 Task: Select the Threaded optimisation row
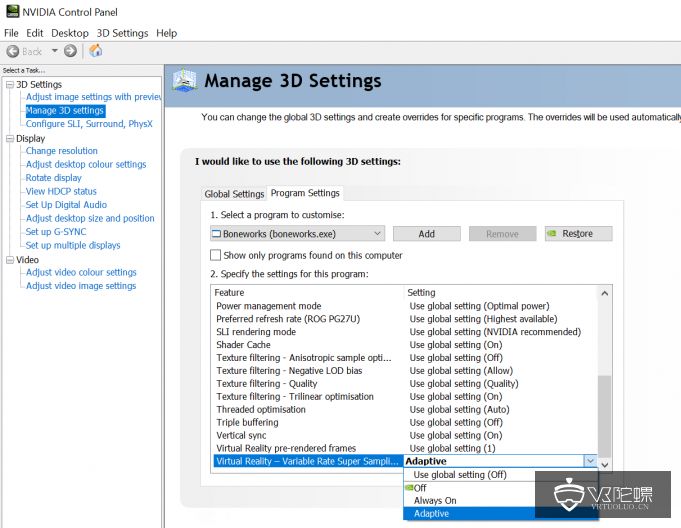coord(405,409)
